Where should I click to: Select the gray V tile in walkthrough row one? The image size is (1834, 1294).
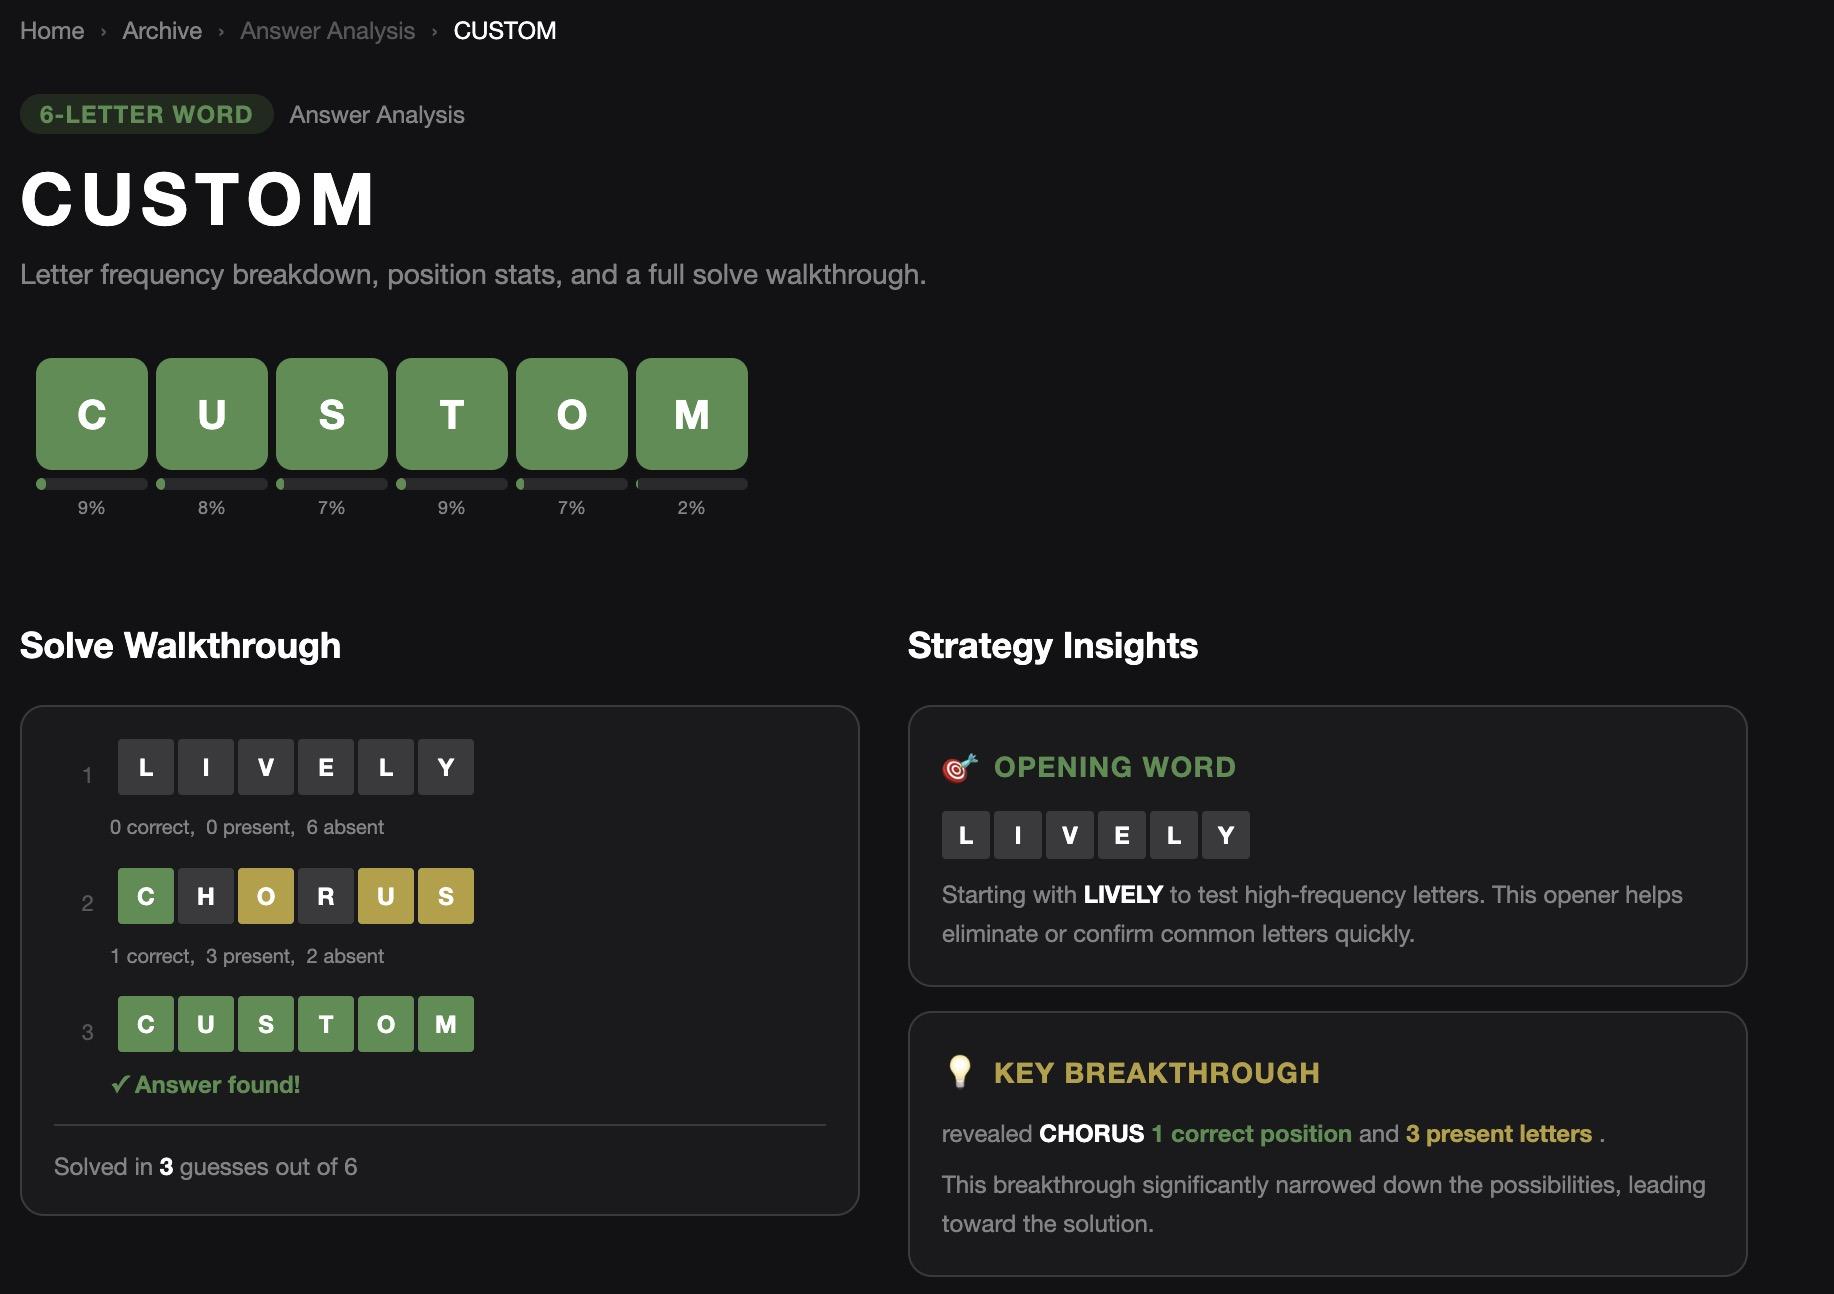266,767
